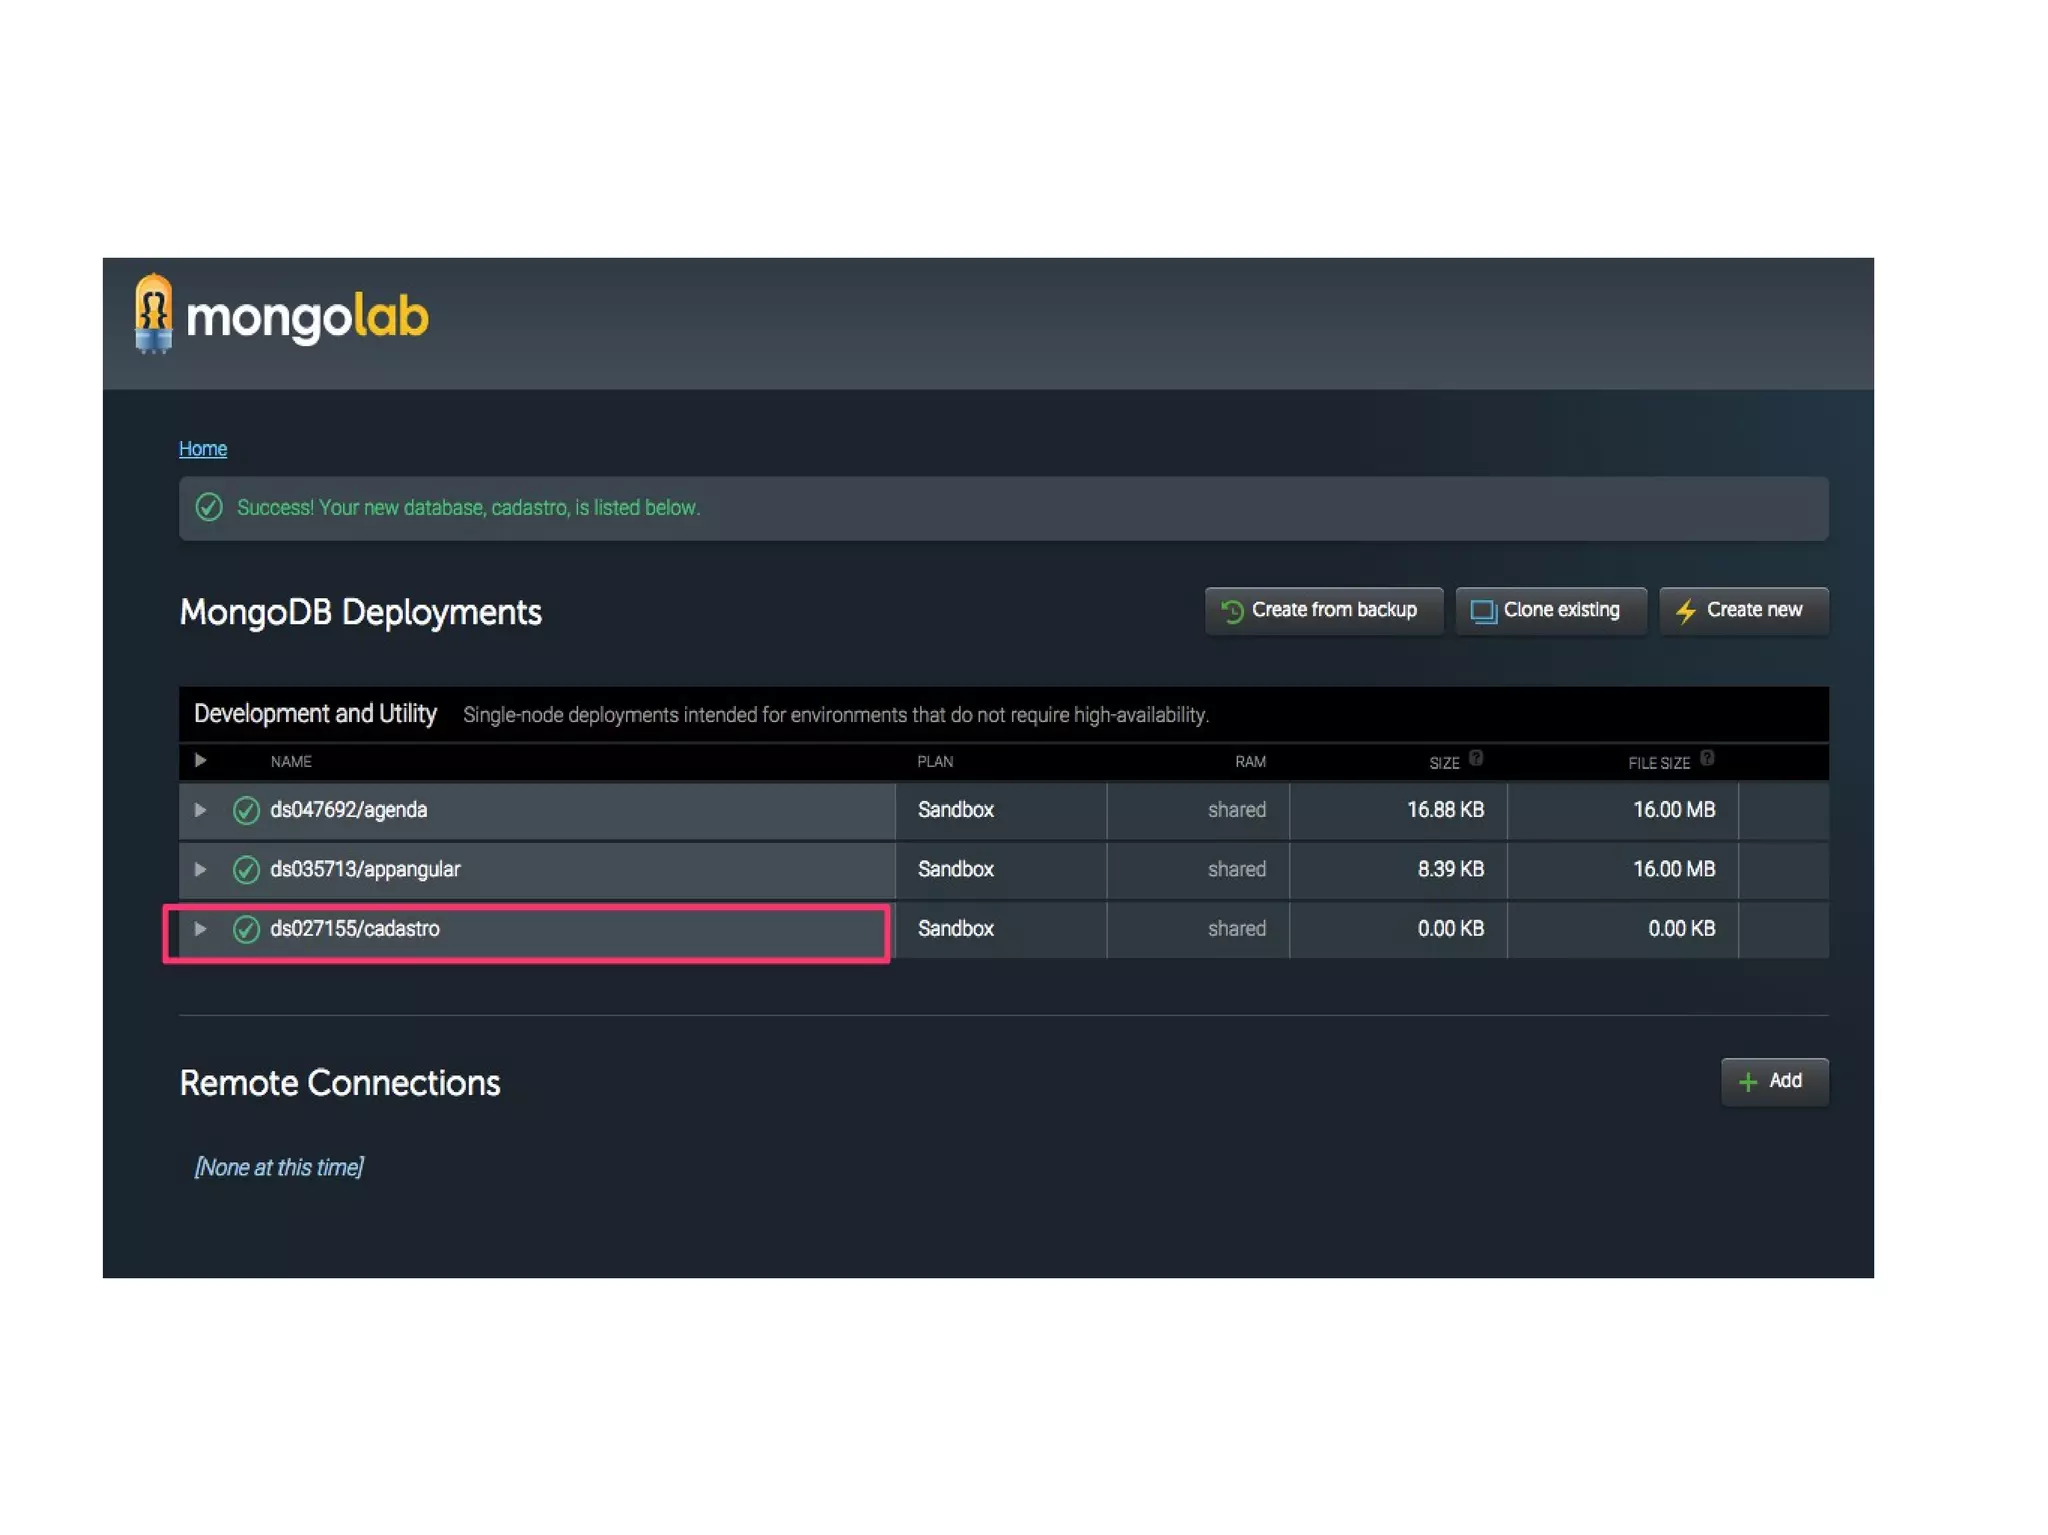Add a remote connection
Viewport: 2048px width, 1535px height.
1773,1081
